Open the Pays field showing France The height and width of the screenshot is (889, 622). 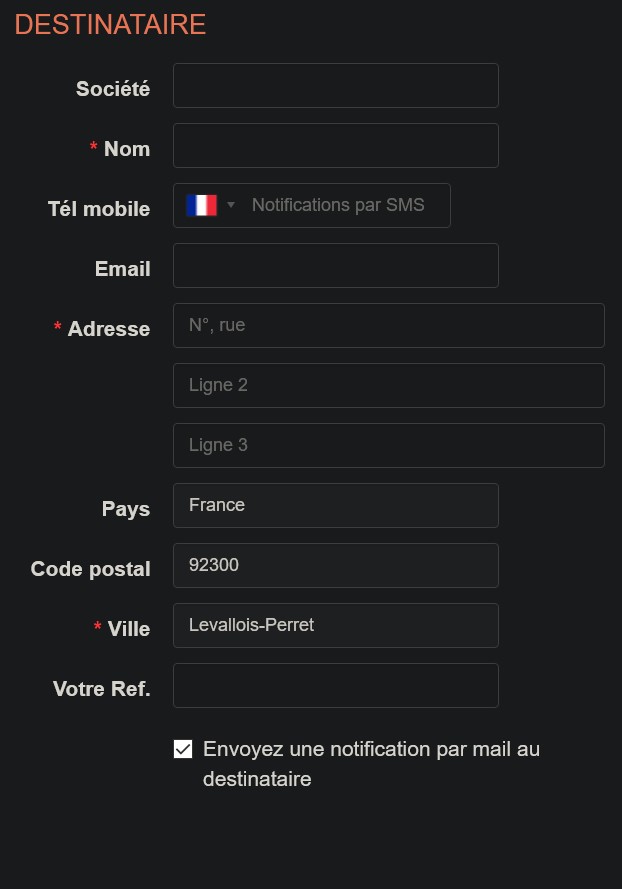(335, 505)
